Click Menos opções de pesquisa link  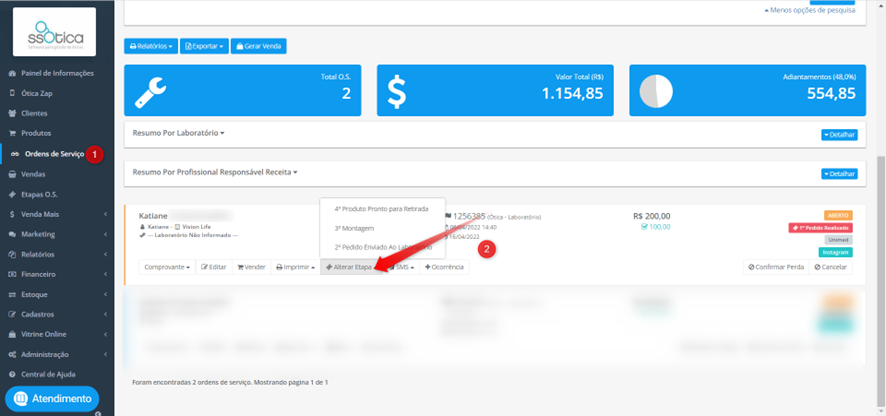[x=809, y=10]
